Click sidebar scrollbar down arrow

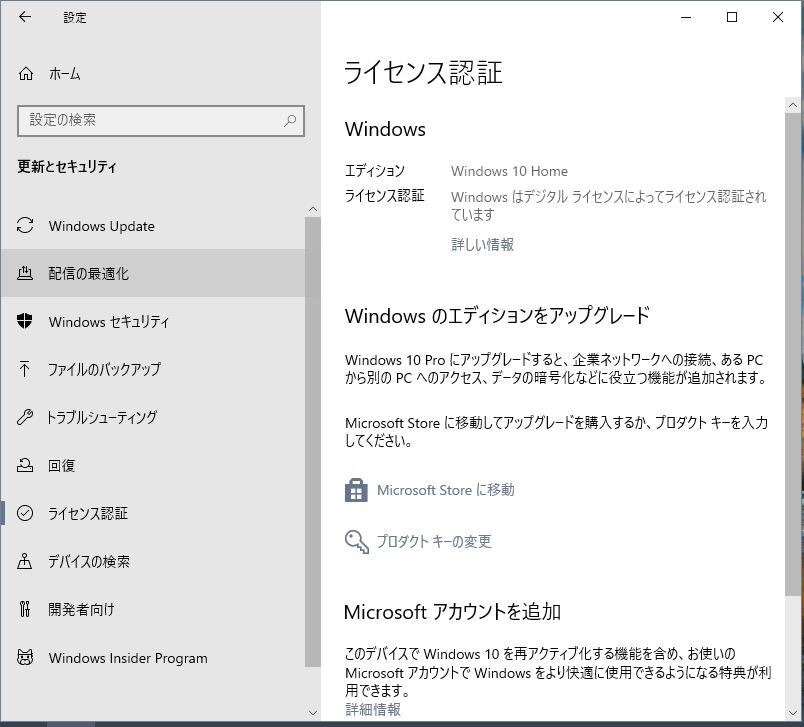coord(313,713)
